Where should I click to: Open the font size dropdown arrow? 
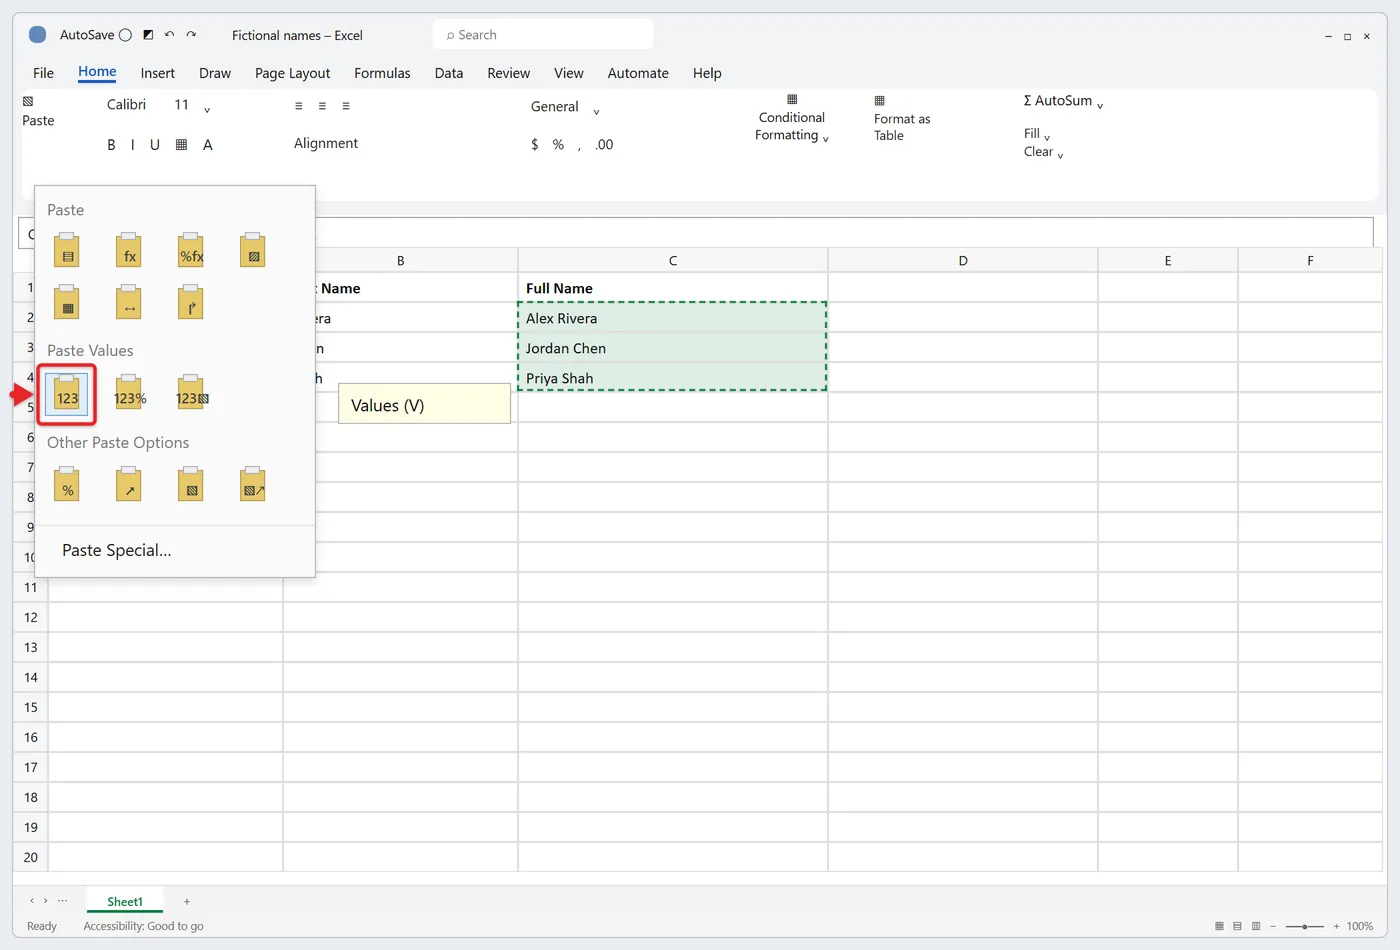pyautogui.click(x=207, y=109)
